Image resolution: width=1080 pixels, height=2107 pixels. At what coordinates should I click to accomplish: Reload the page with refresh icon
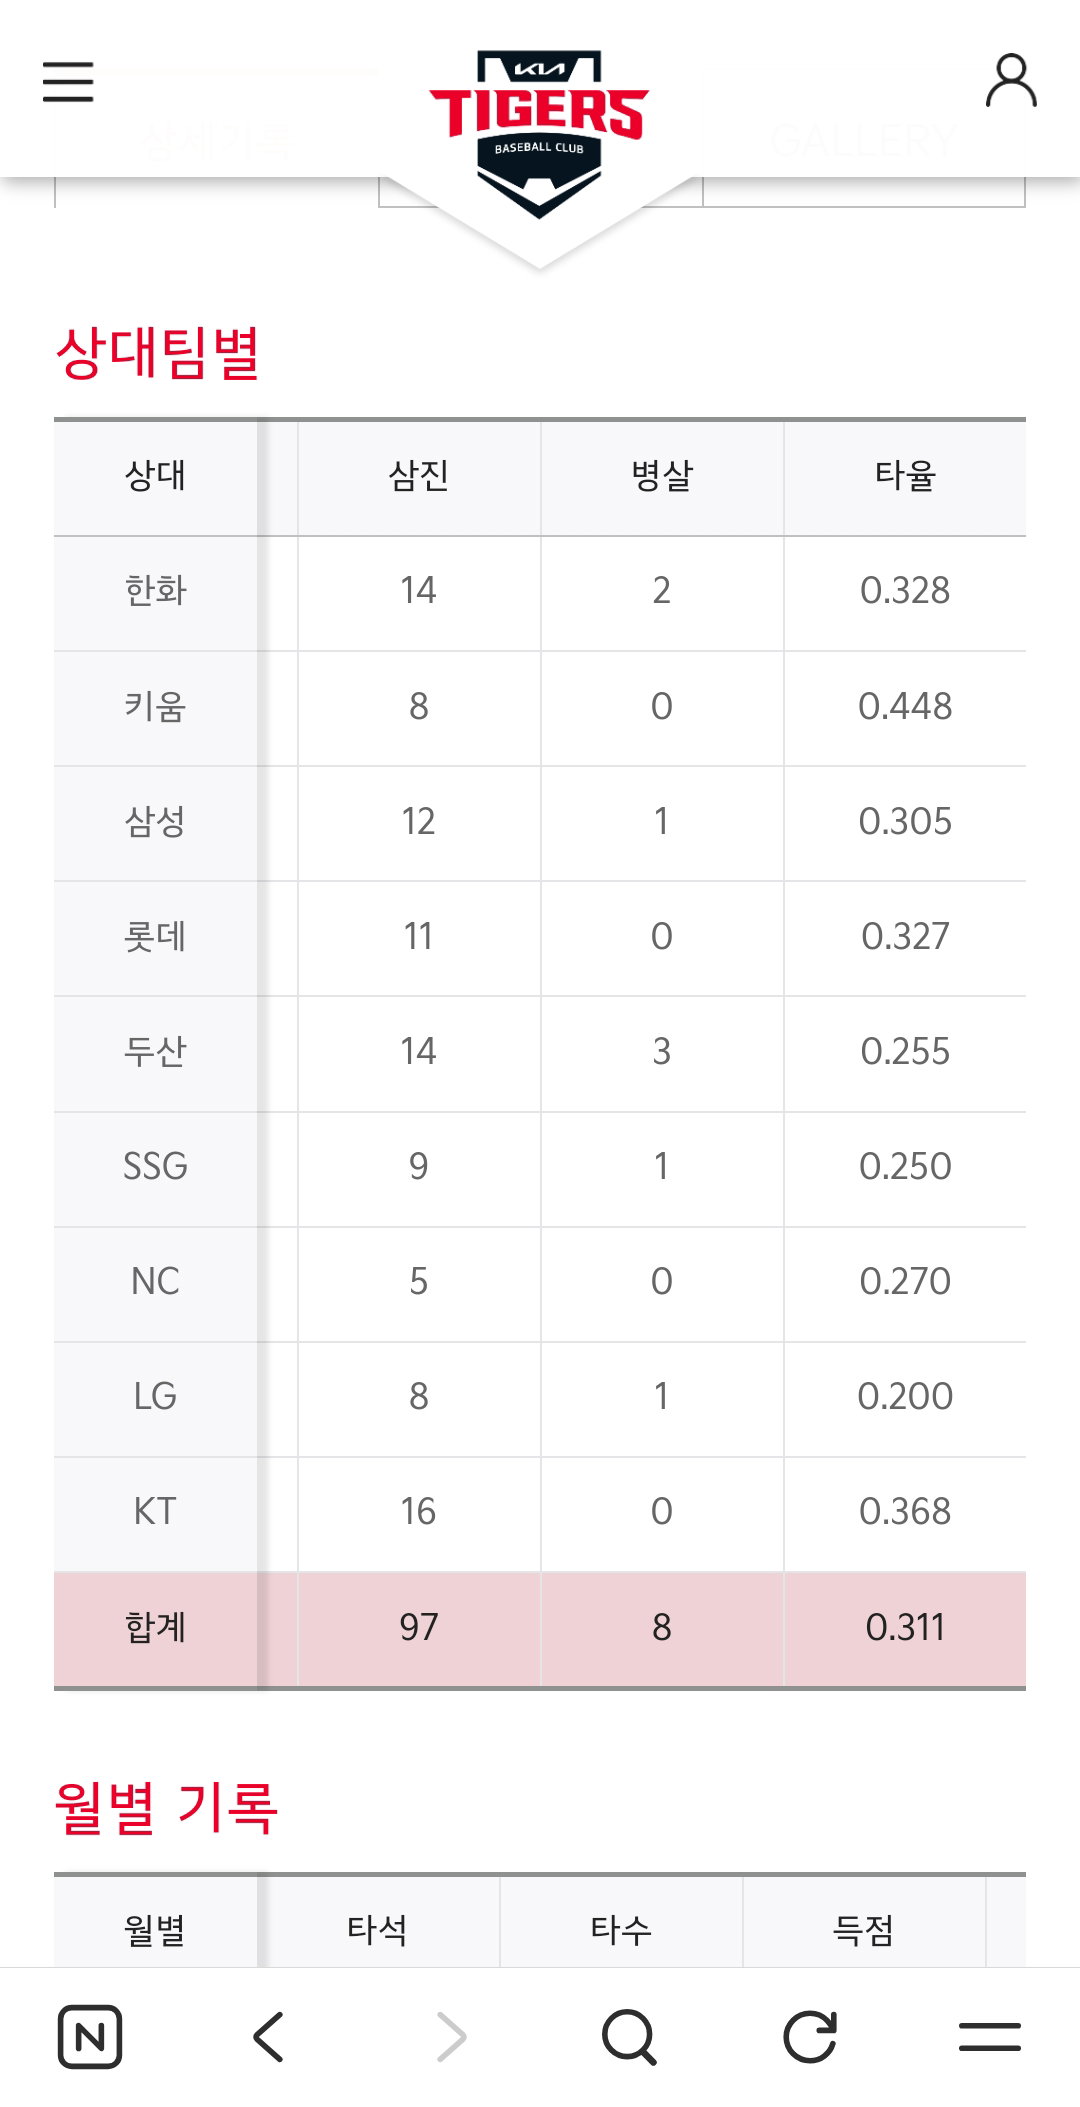(x=810, y=2036)
